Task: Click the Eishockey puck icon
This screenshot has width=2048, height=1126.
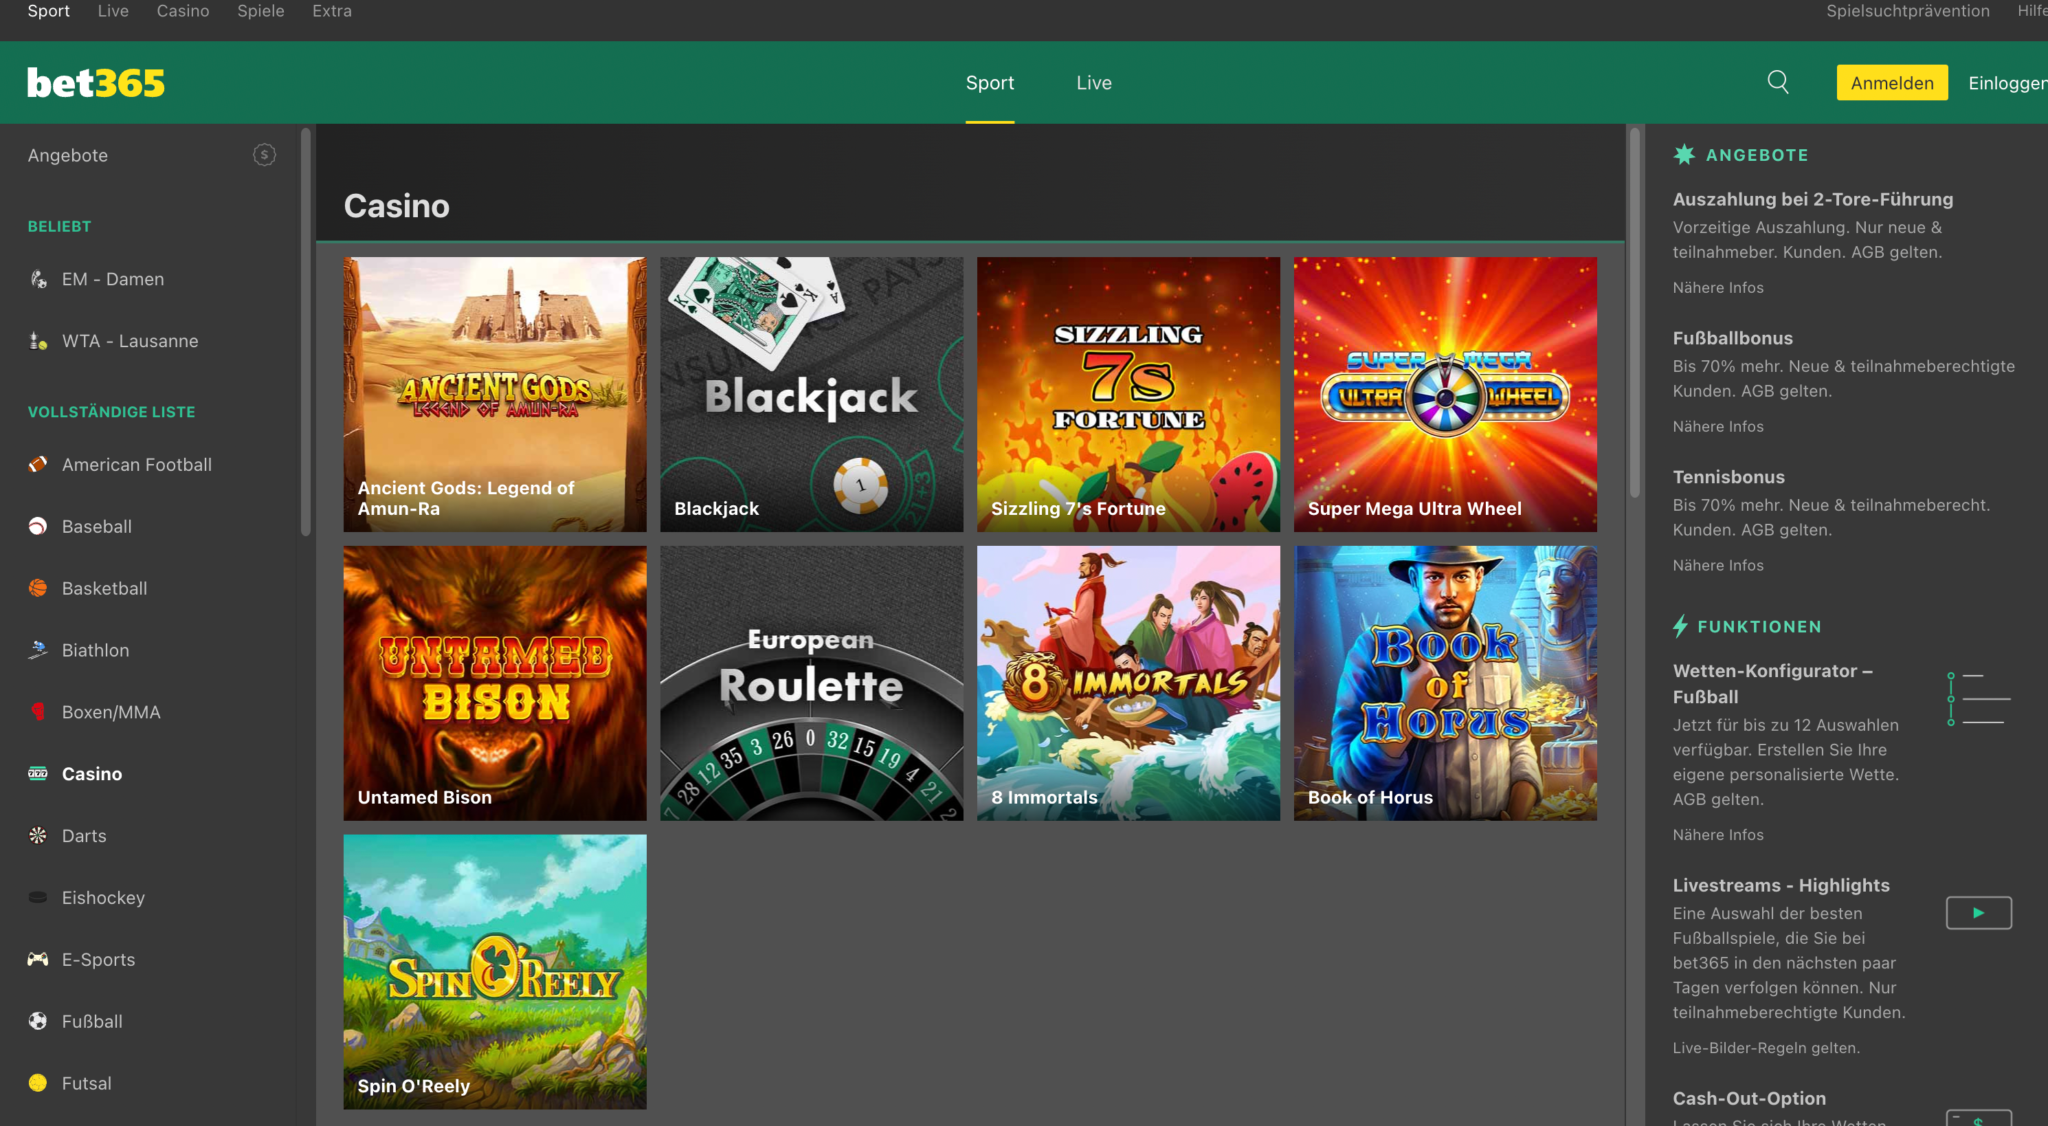Action: click(37, 897)
